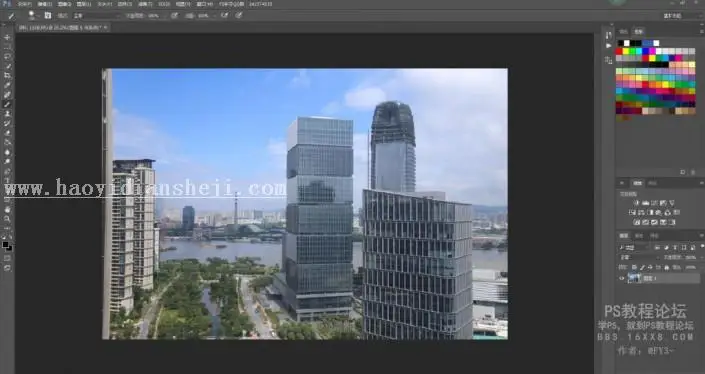This screenshot has width=705, height=374.
Task: Select the Lasso tool
Action: (7, 57)
